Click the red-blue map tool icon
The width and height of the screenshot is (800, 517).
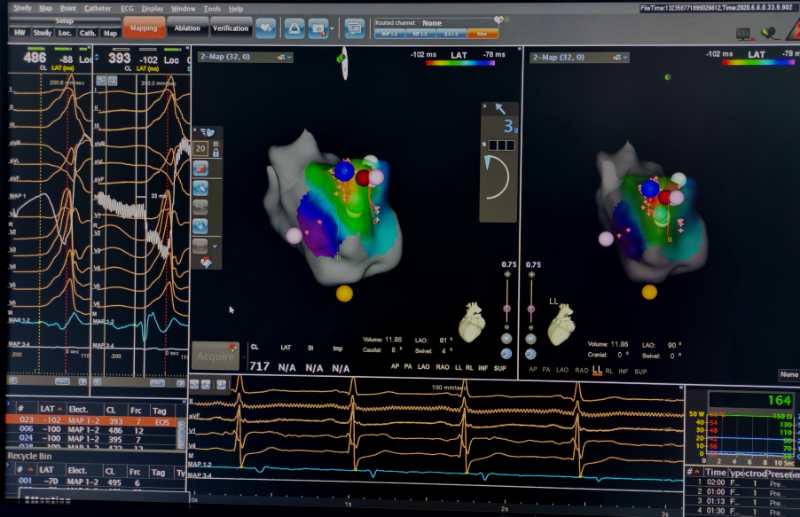pos(201,168)
